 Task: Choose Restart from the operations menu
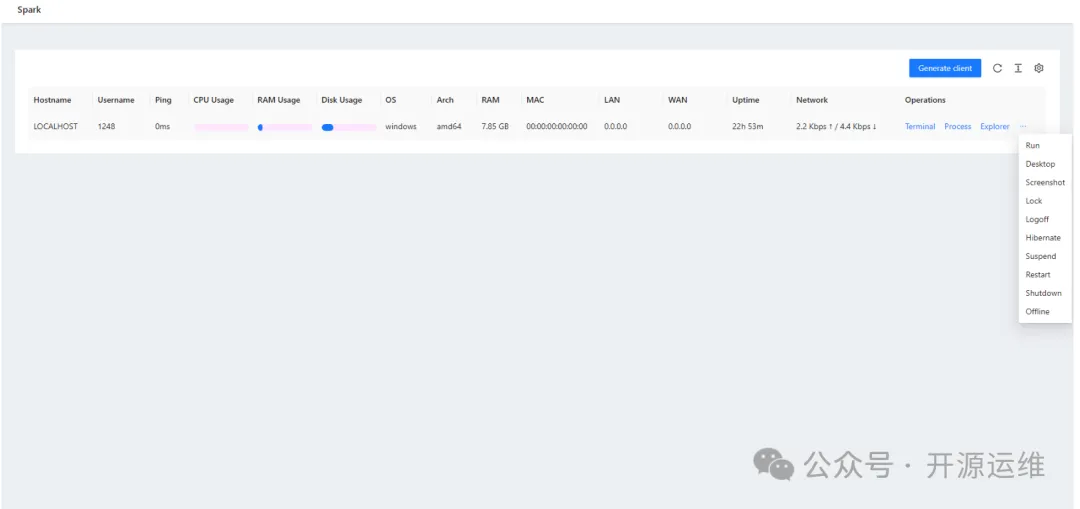[x=1038, y=275]
